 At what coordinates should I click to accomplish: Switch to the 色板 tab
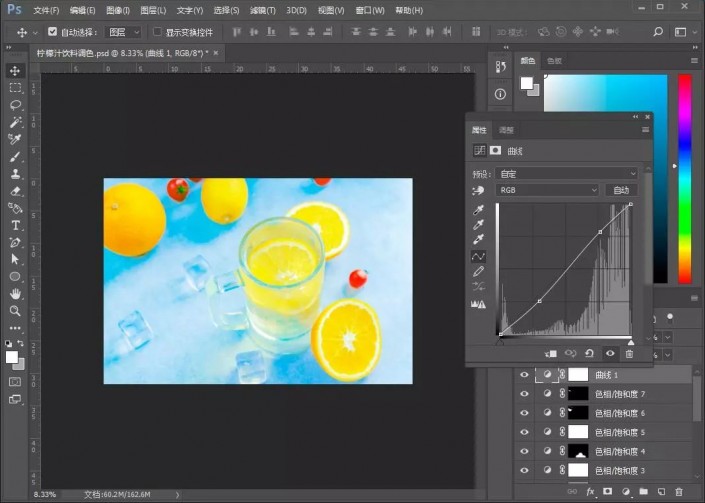554,61
